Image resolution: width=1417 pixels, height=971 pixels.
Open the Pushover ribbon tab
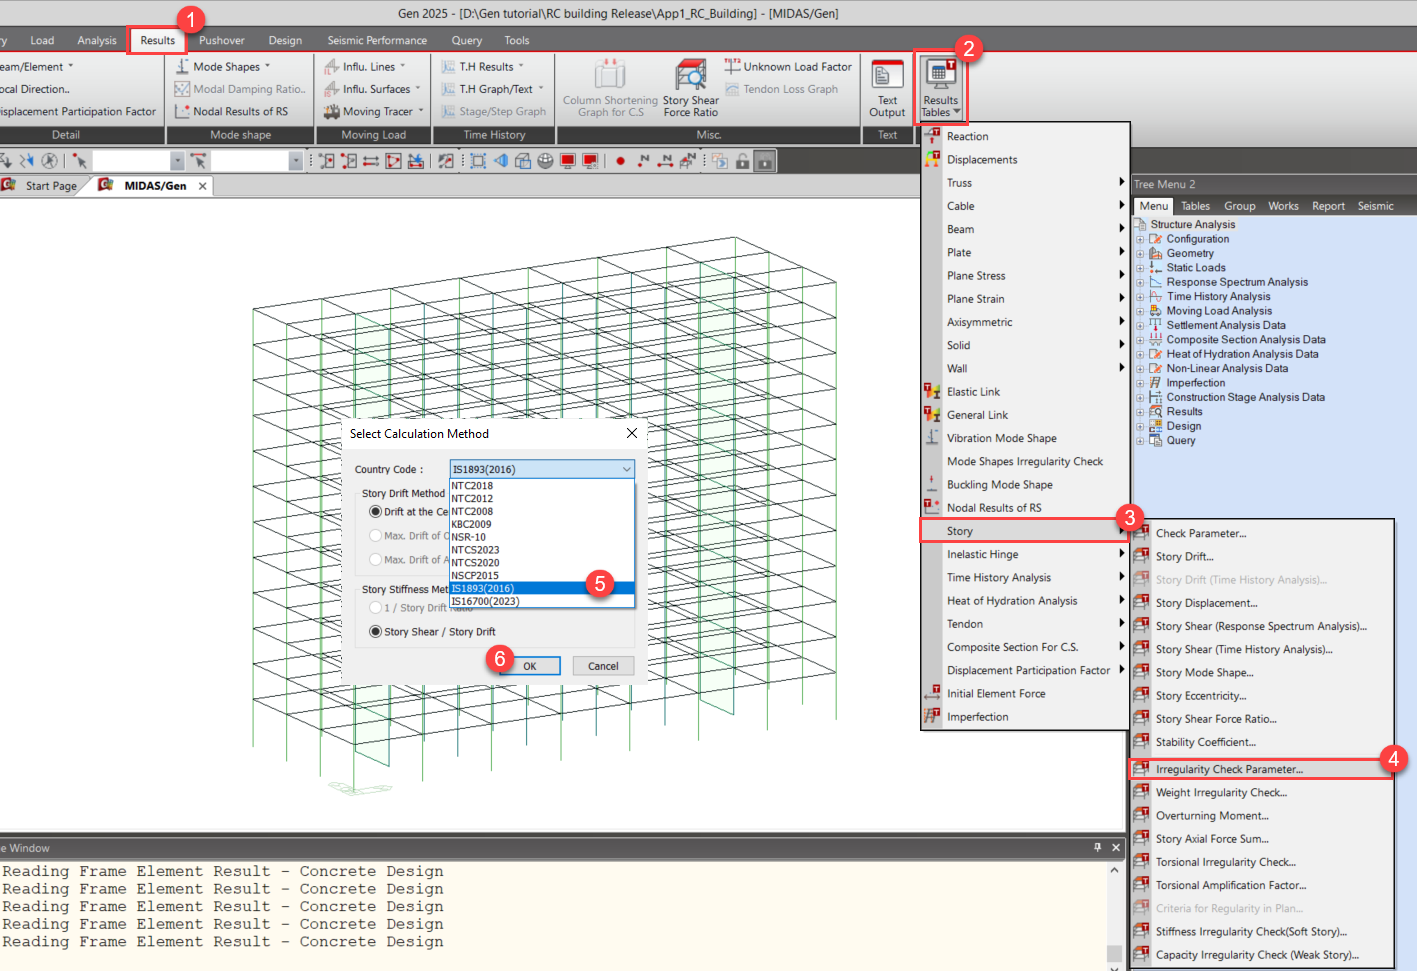(221, 40)
